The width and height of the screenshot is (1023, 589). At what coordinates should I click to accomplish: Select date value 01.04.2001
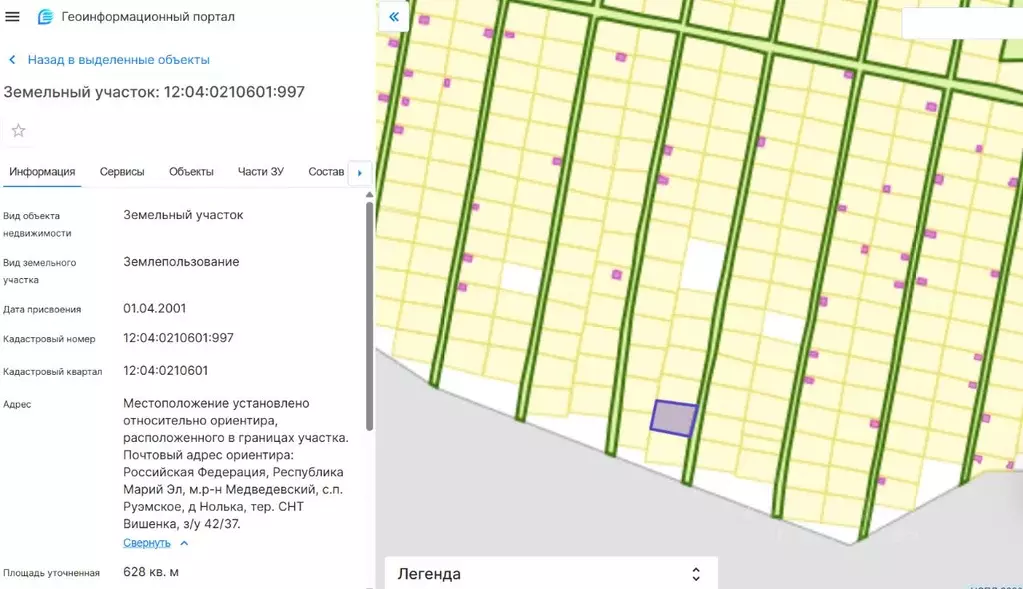click(x=155, y=308)
